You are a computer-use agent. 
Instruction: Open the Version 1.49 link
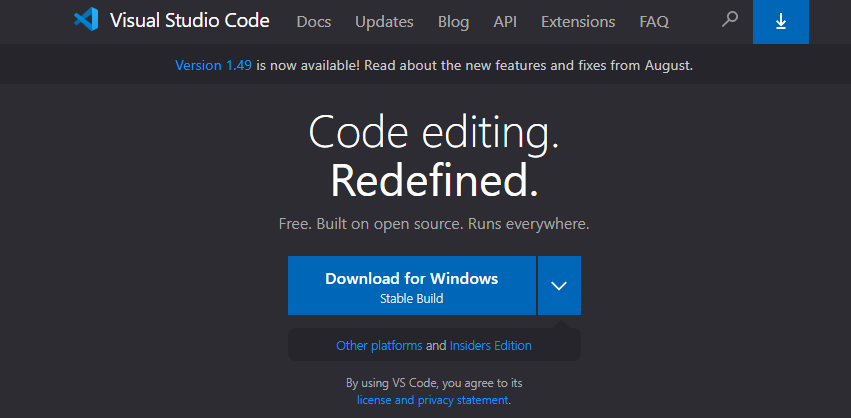(x=214, y=65)
